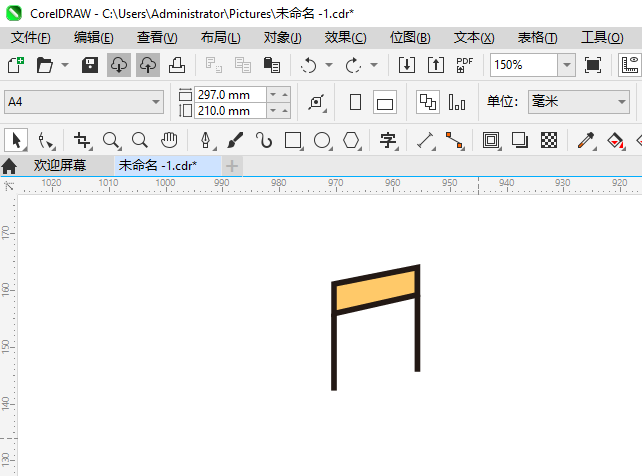The height and width of the screenshot is (476, 642).
Task: Select the Pen tool
Action: [x=206, y=140]
